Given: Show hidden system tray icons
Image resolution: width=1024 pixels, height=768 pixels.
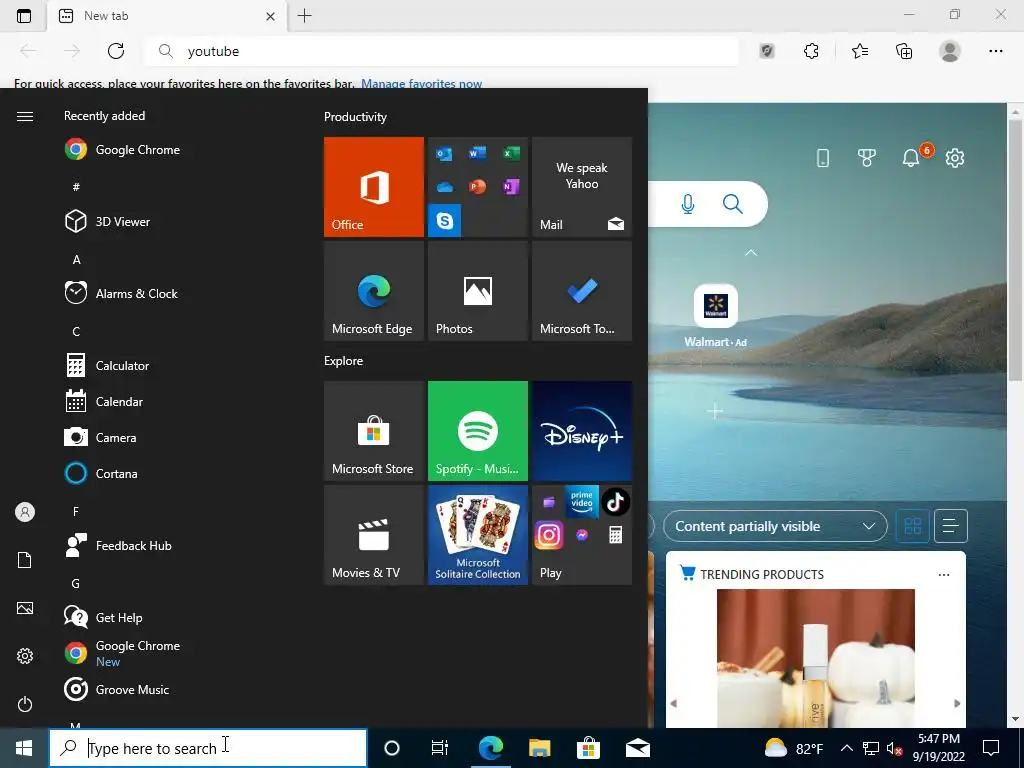Looking at the screenshot, I should coord(846,748).
